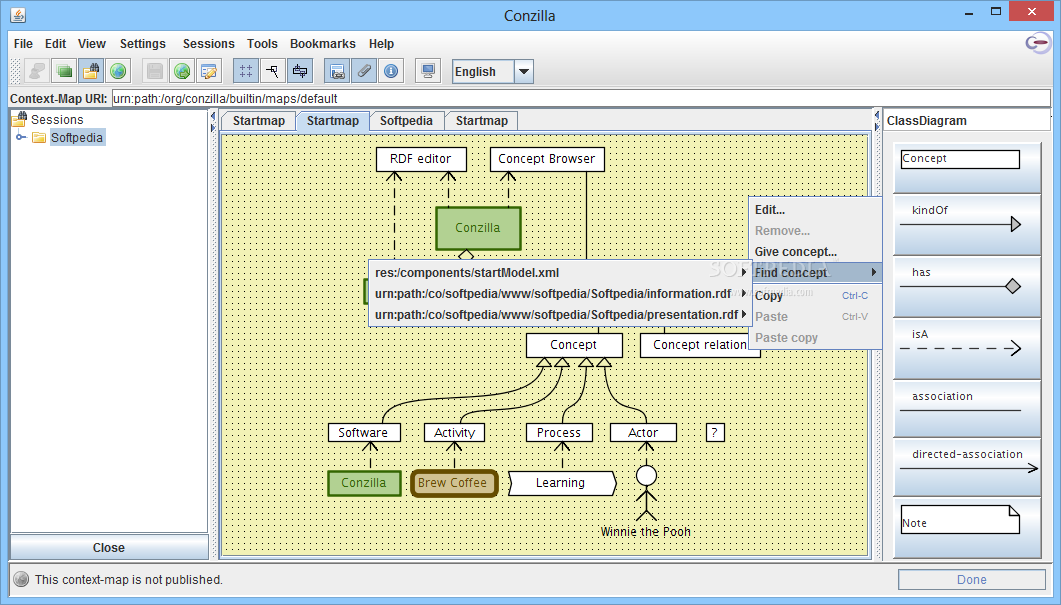
Task: Open the View menu
Action: point(92,43)
